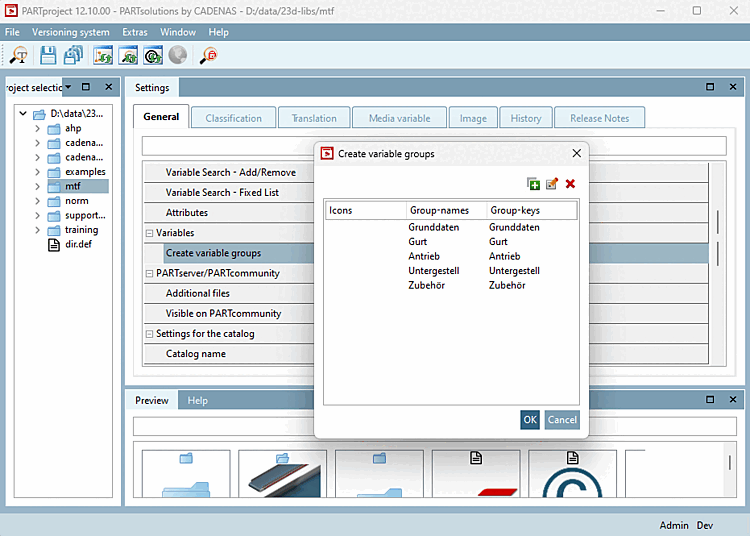
Task: Select the dir.def file in the tree
Action: 78,244
